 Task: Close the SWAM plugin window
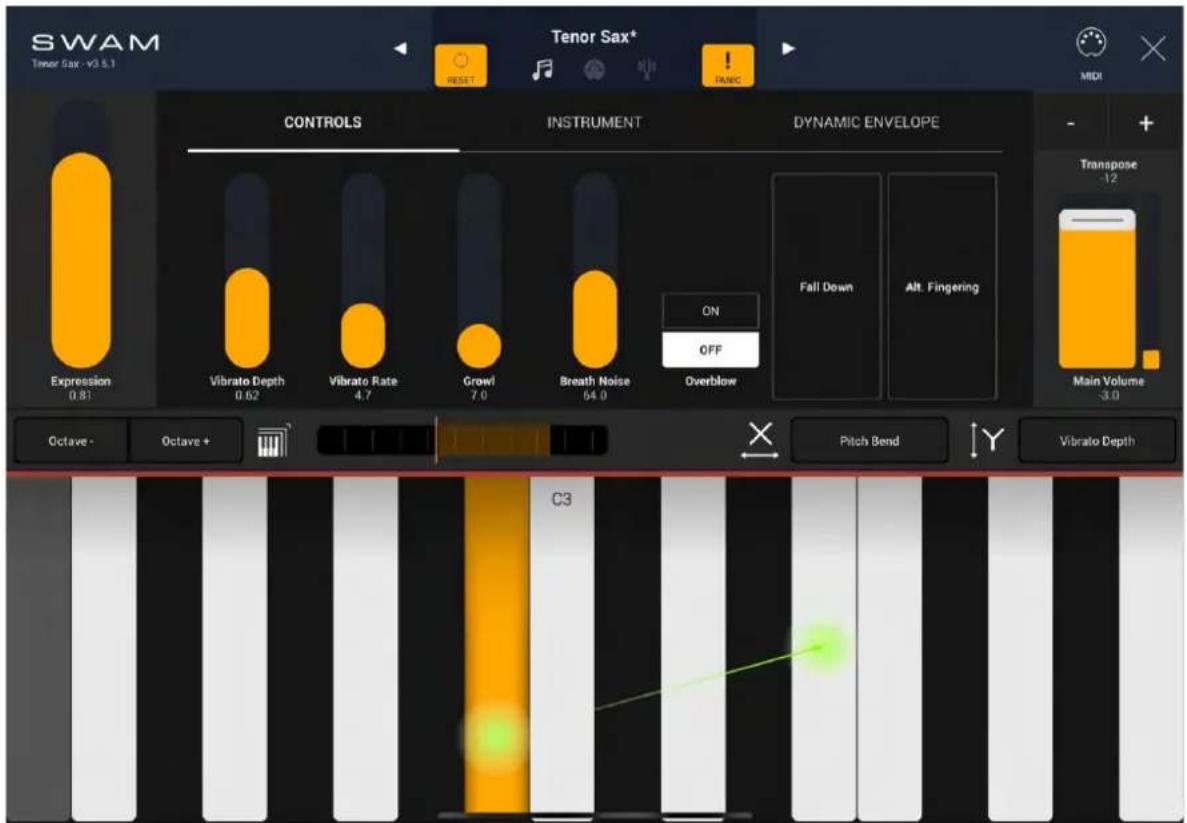pyautogui.click(x=1153, y=49)
